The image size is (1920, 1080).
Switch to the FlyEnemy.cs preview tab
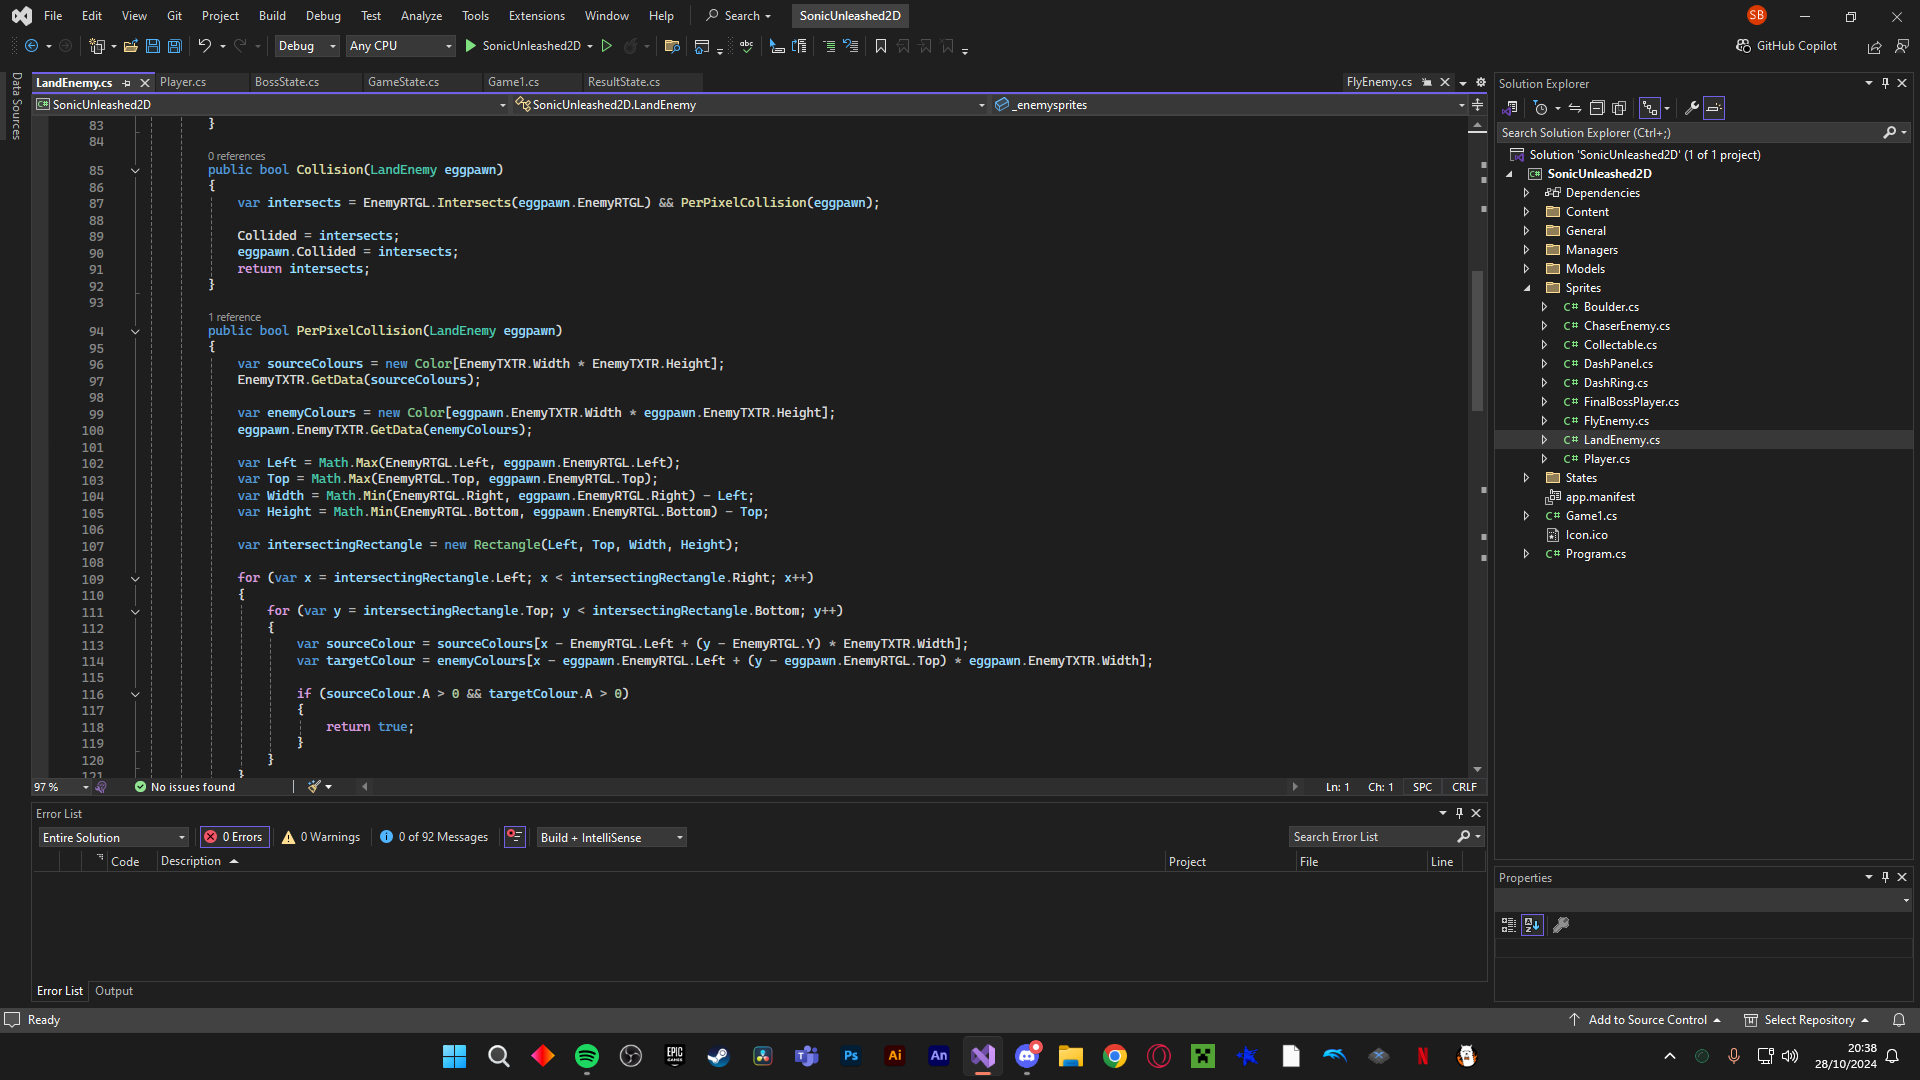click(1379, 82)
